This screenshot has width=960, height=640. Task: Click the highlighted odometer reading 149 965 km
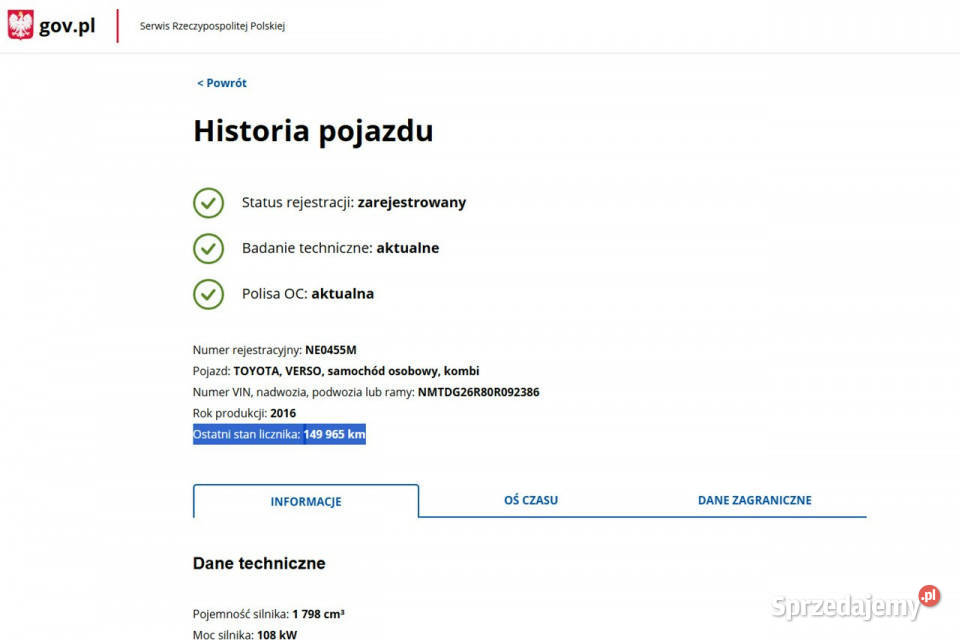(x=334, y=434)
